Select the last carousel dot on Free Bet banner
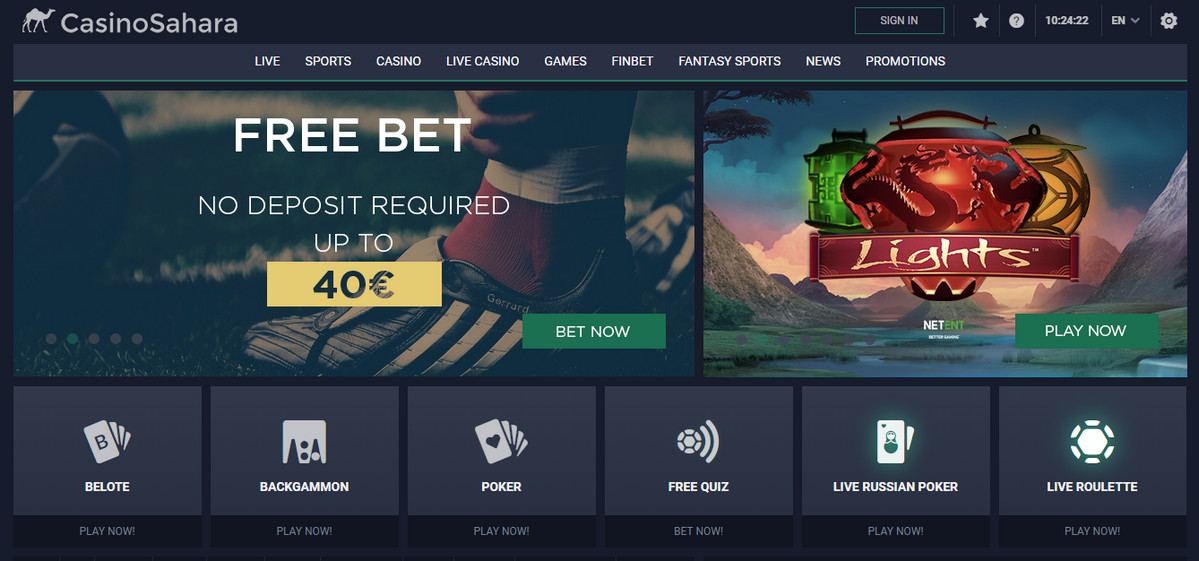 coord(137,339)
